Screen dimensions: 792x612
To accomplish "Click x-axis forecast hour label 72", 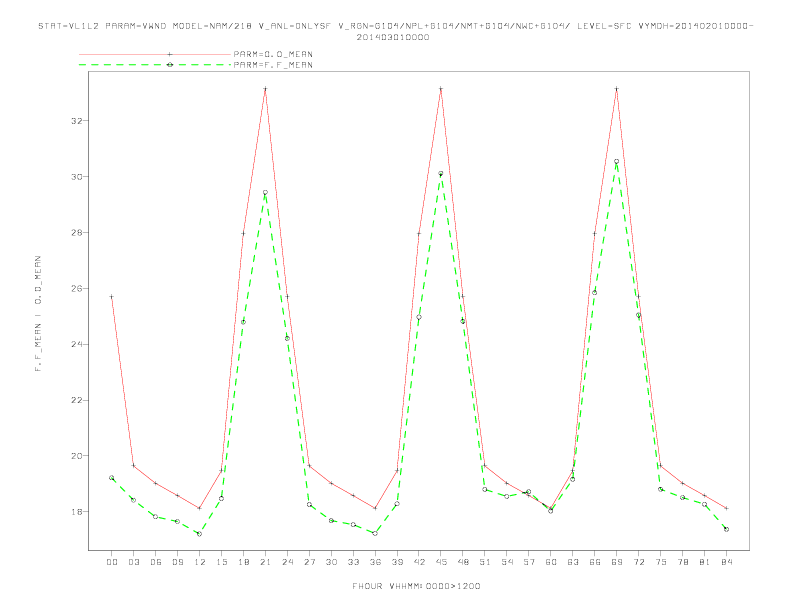I will tap(639, 562).
